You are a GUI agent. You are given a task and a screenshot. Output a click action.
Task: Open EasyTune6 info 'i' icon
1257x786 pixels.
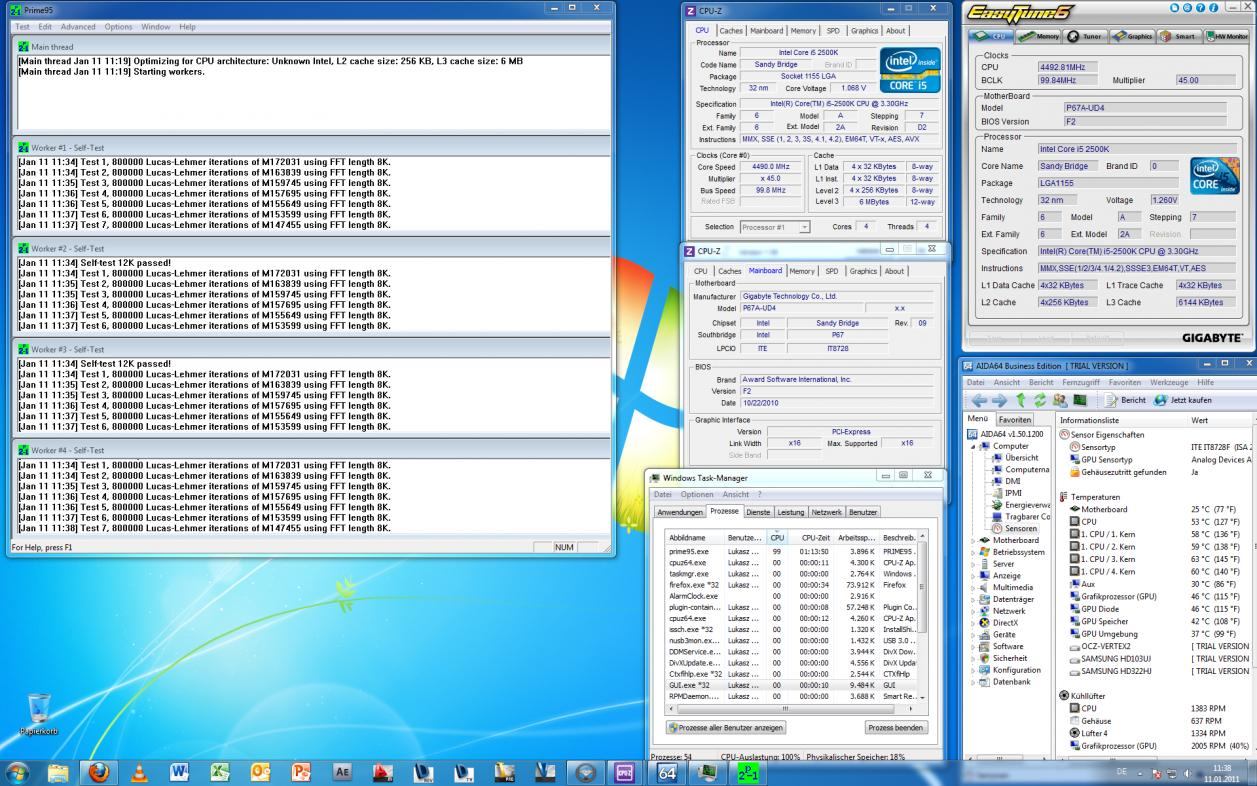coord(1216,8)
